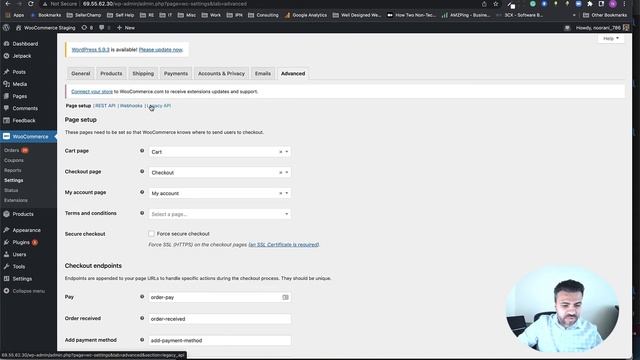Open the Legacy API section link
Image resolution: width=640 pixels, height=360 pixels.
pos(159,106)
